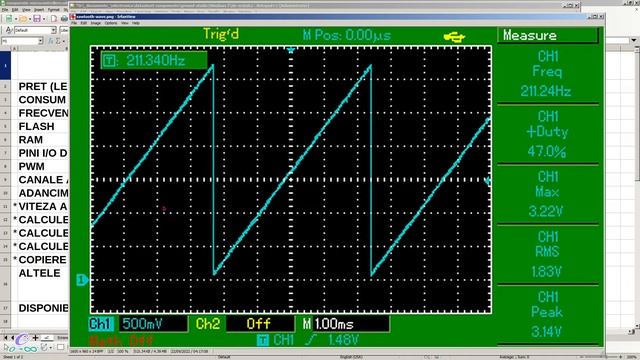The image size is (640, 360).
Task: Click the CH1 RMS 1.83V measurement
Action: click(x=547, y=254)
